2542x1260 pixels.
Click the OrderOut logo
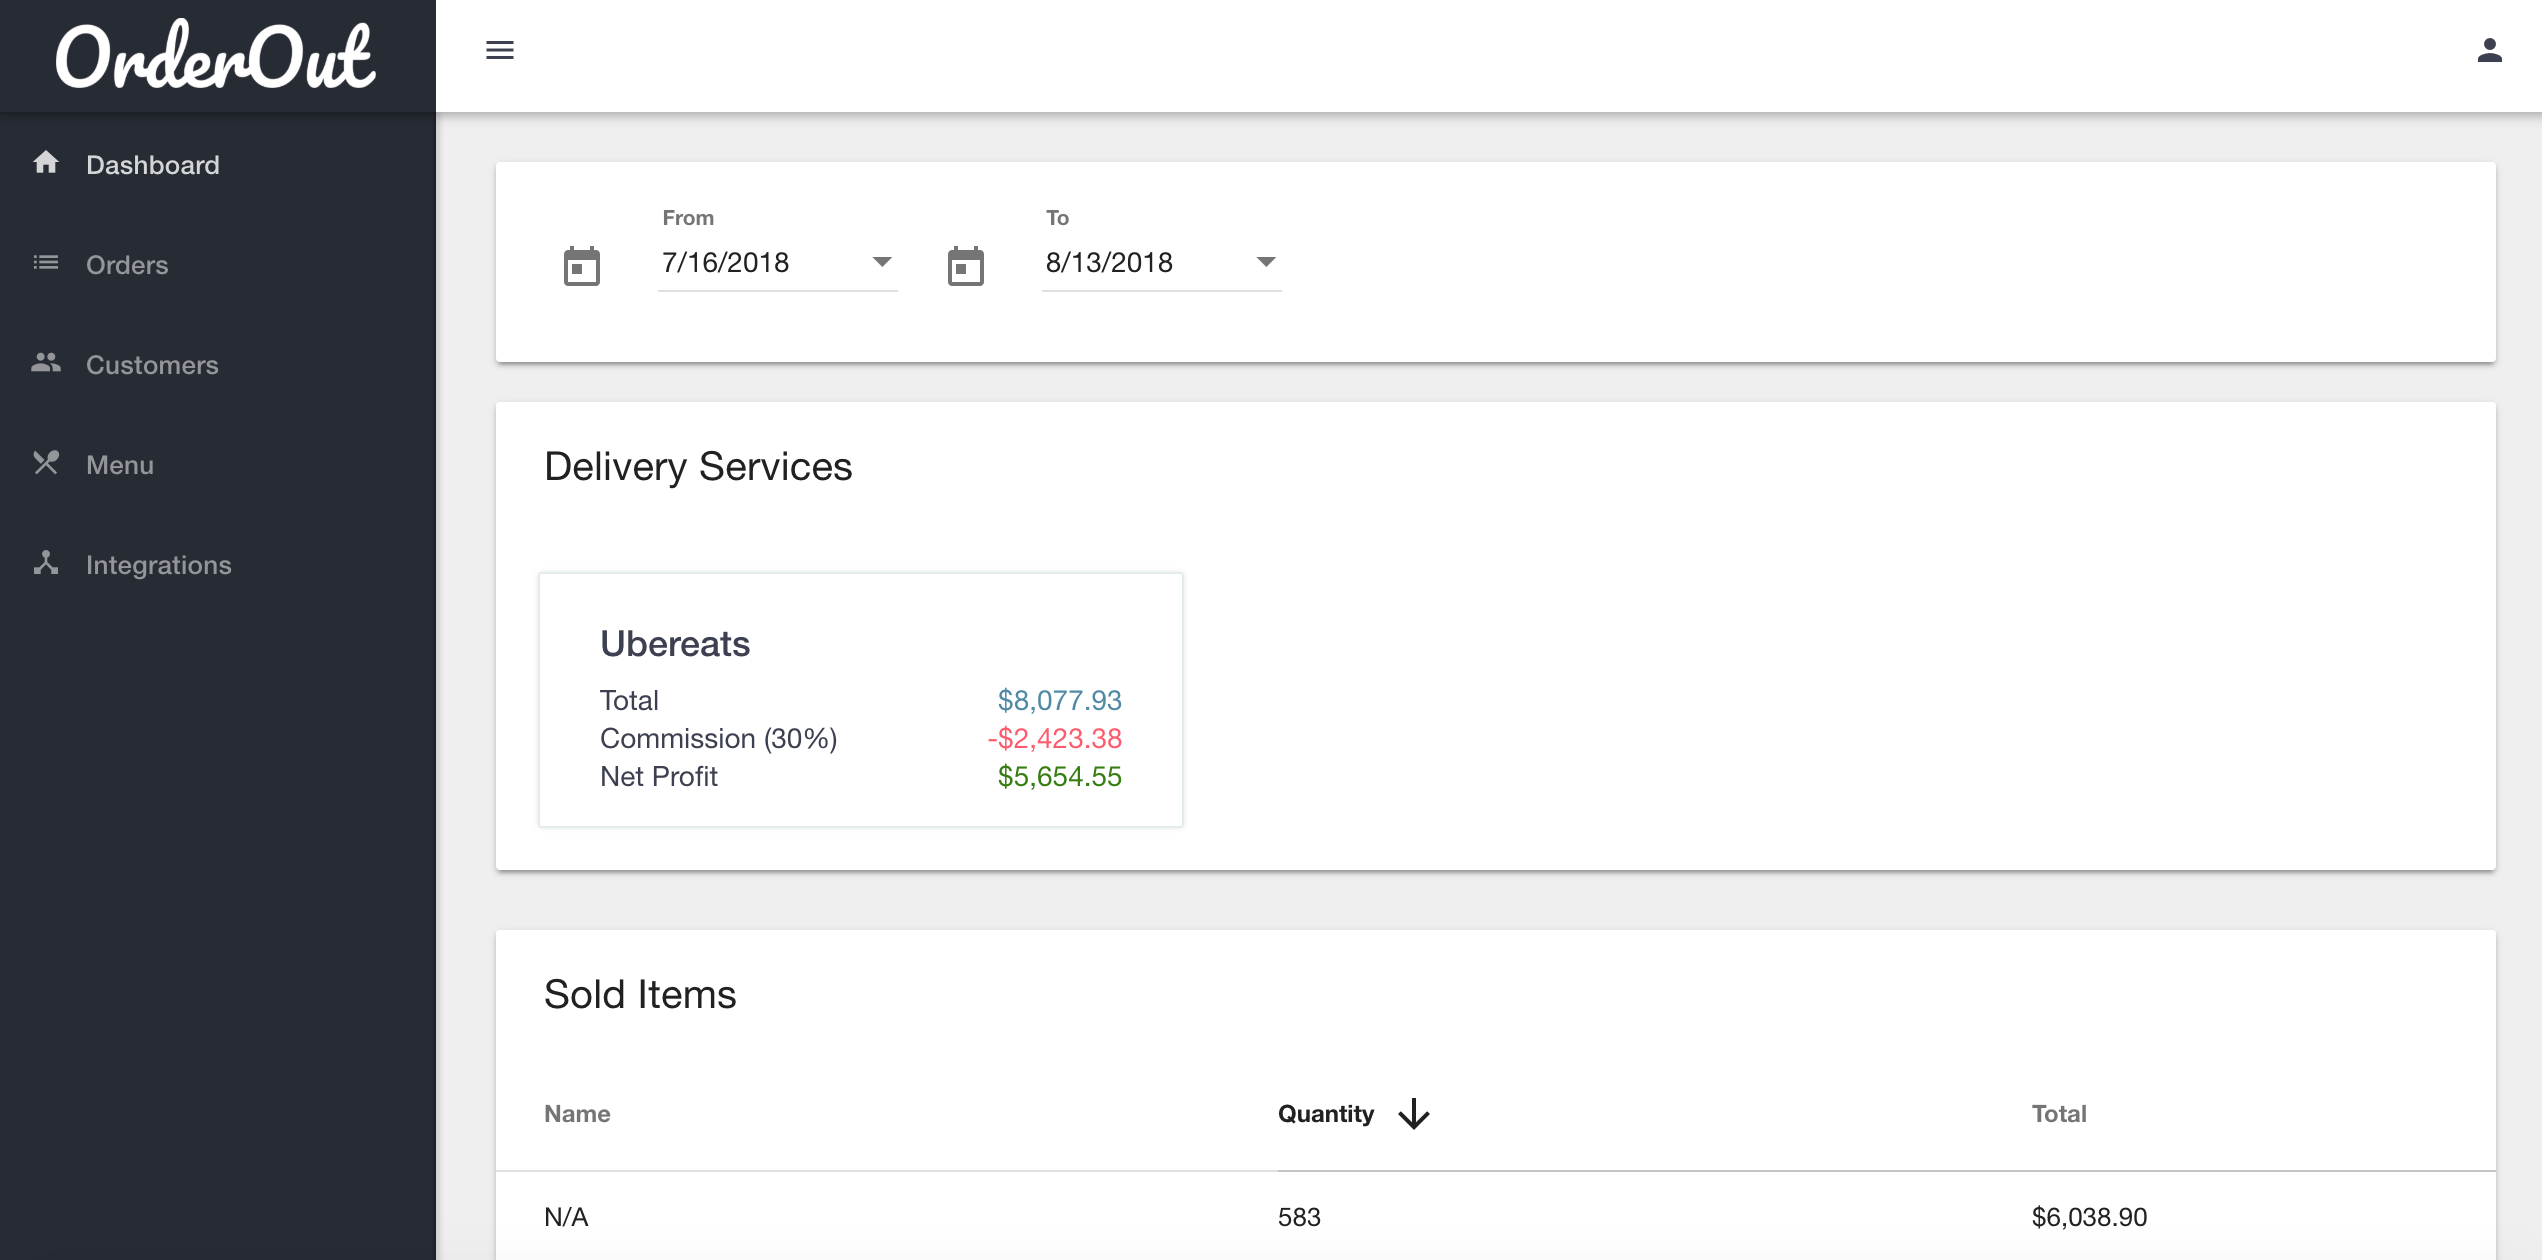(x=216, y=56)
